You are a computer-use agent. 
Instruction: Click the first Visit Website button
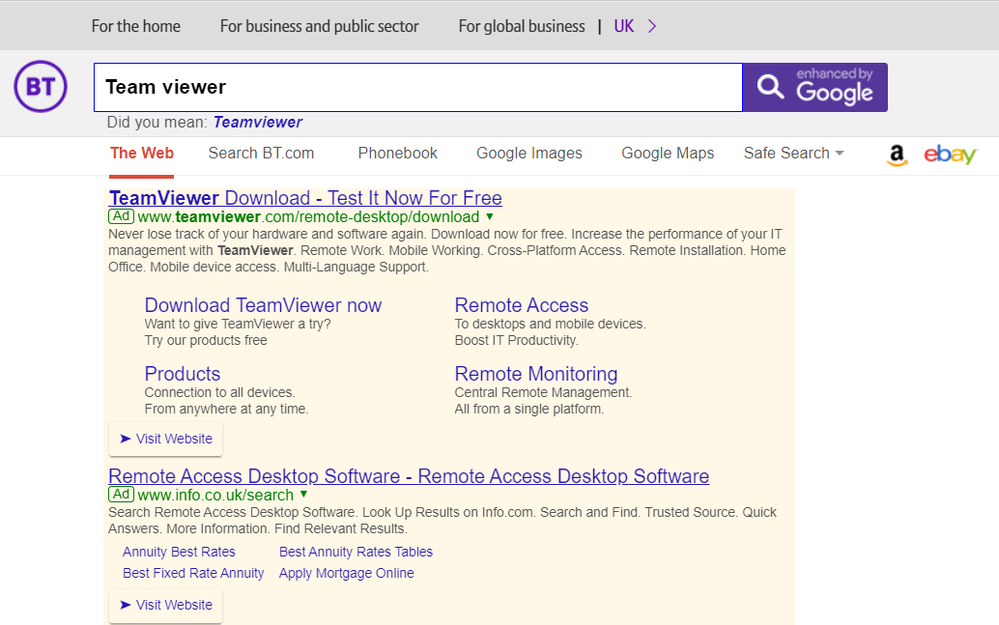[x=165, y=438]
